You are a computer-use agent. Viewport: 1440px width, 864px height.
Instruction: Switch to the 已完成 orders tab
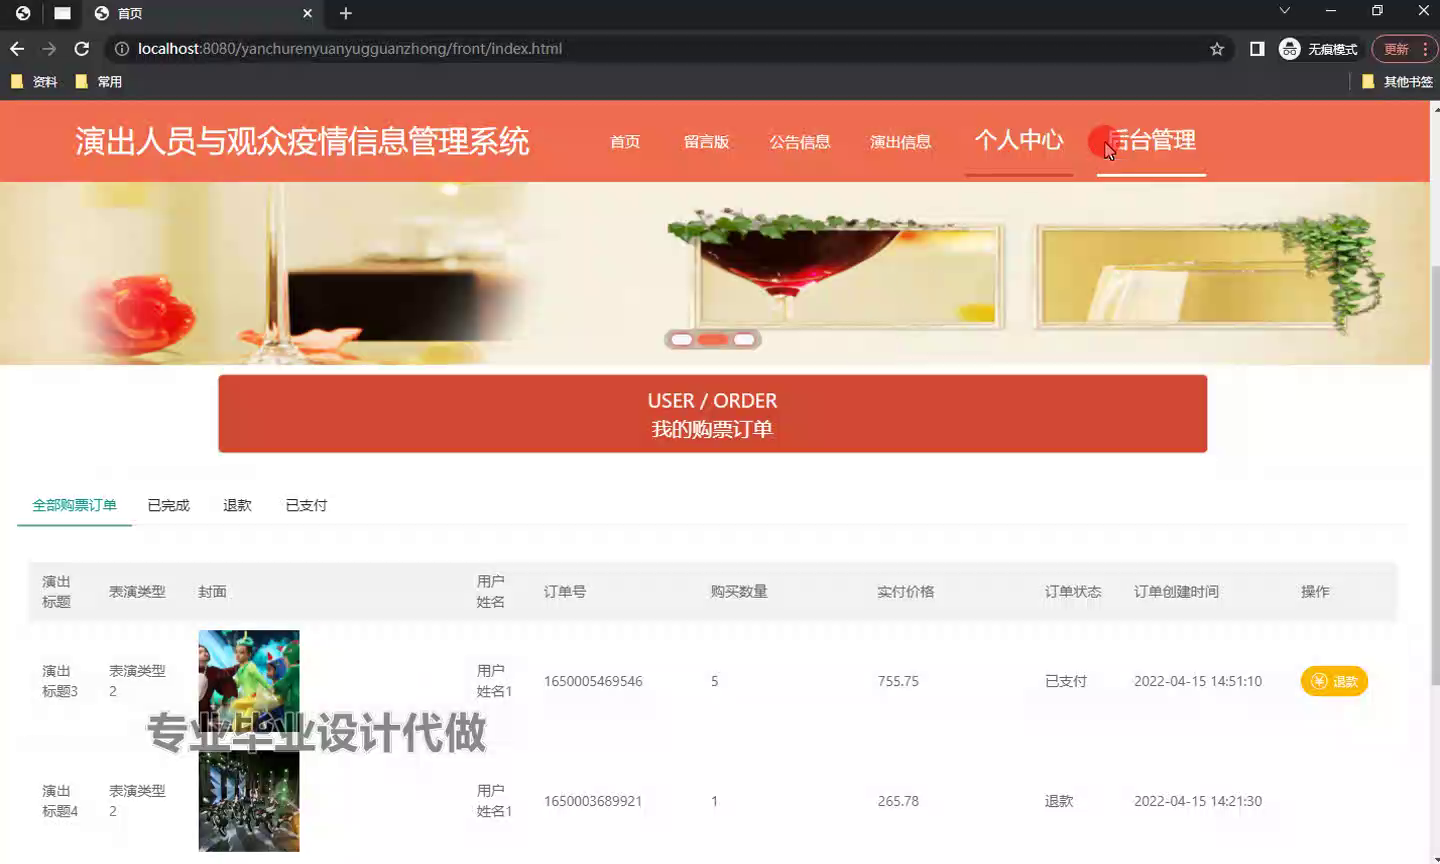pyautogui.click(x=168, y=505)
